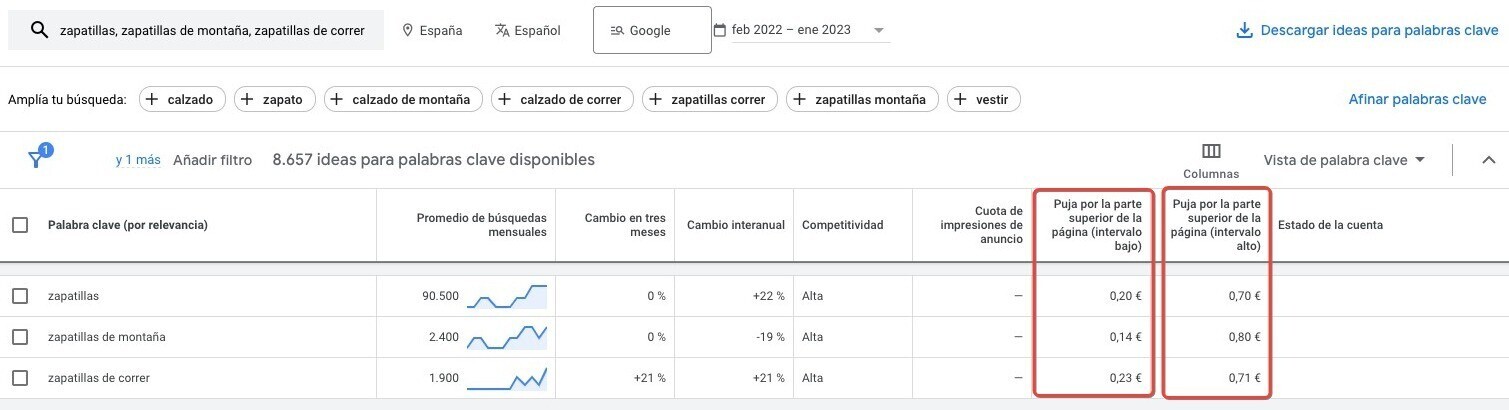
Task: Toggle the select-all header checkbox
Action: 20,225
